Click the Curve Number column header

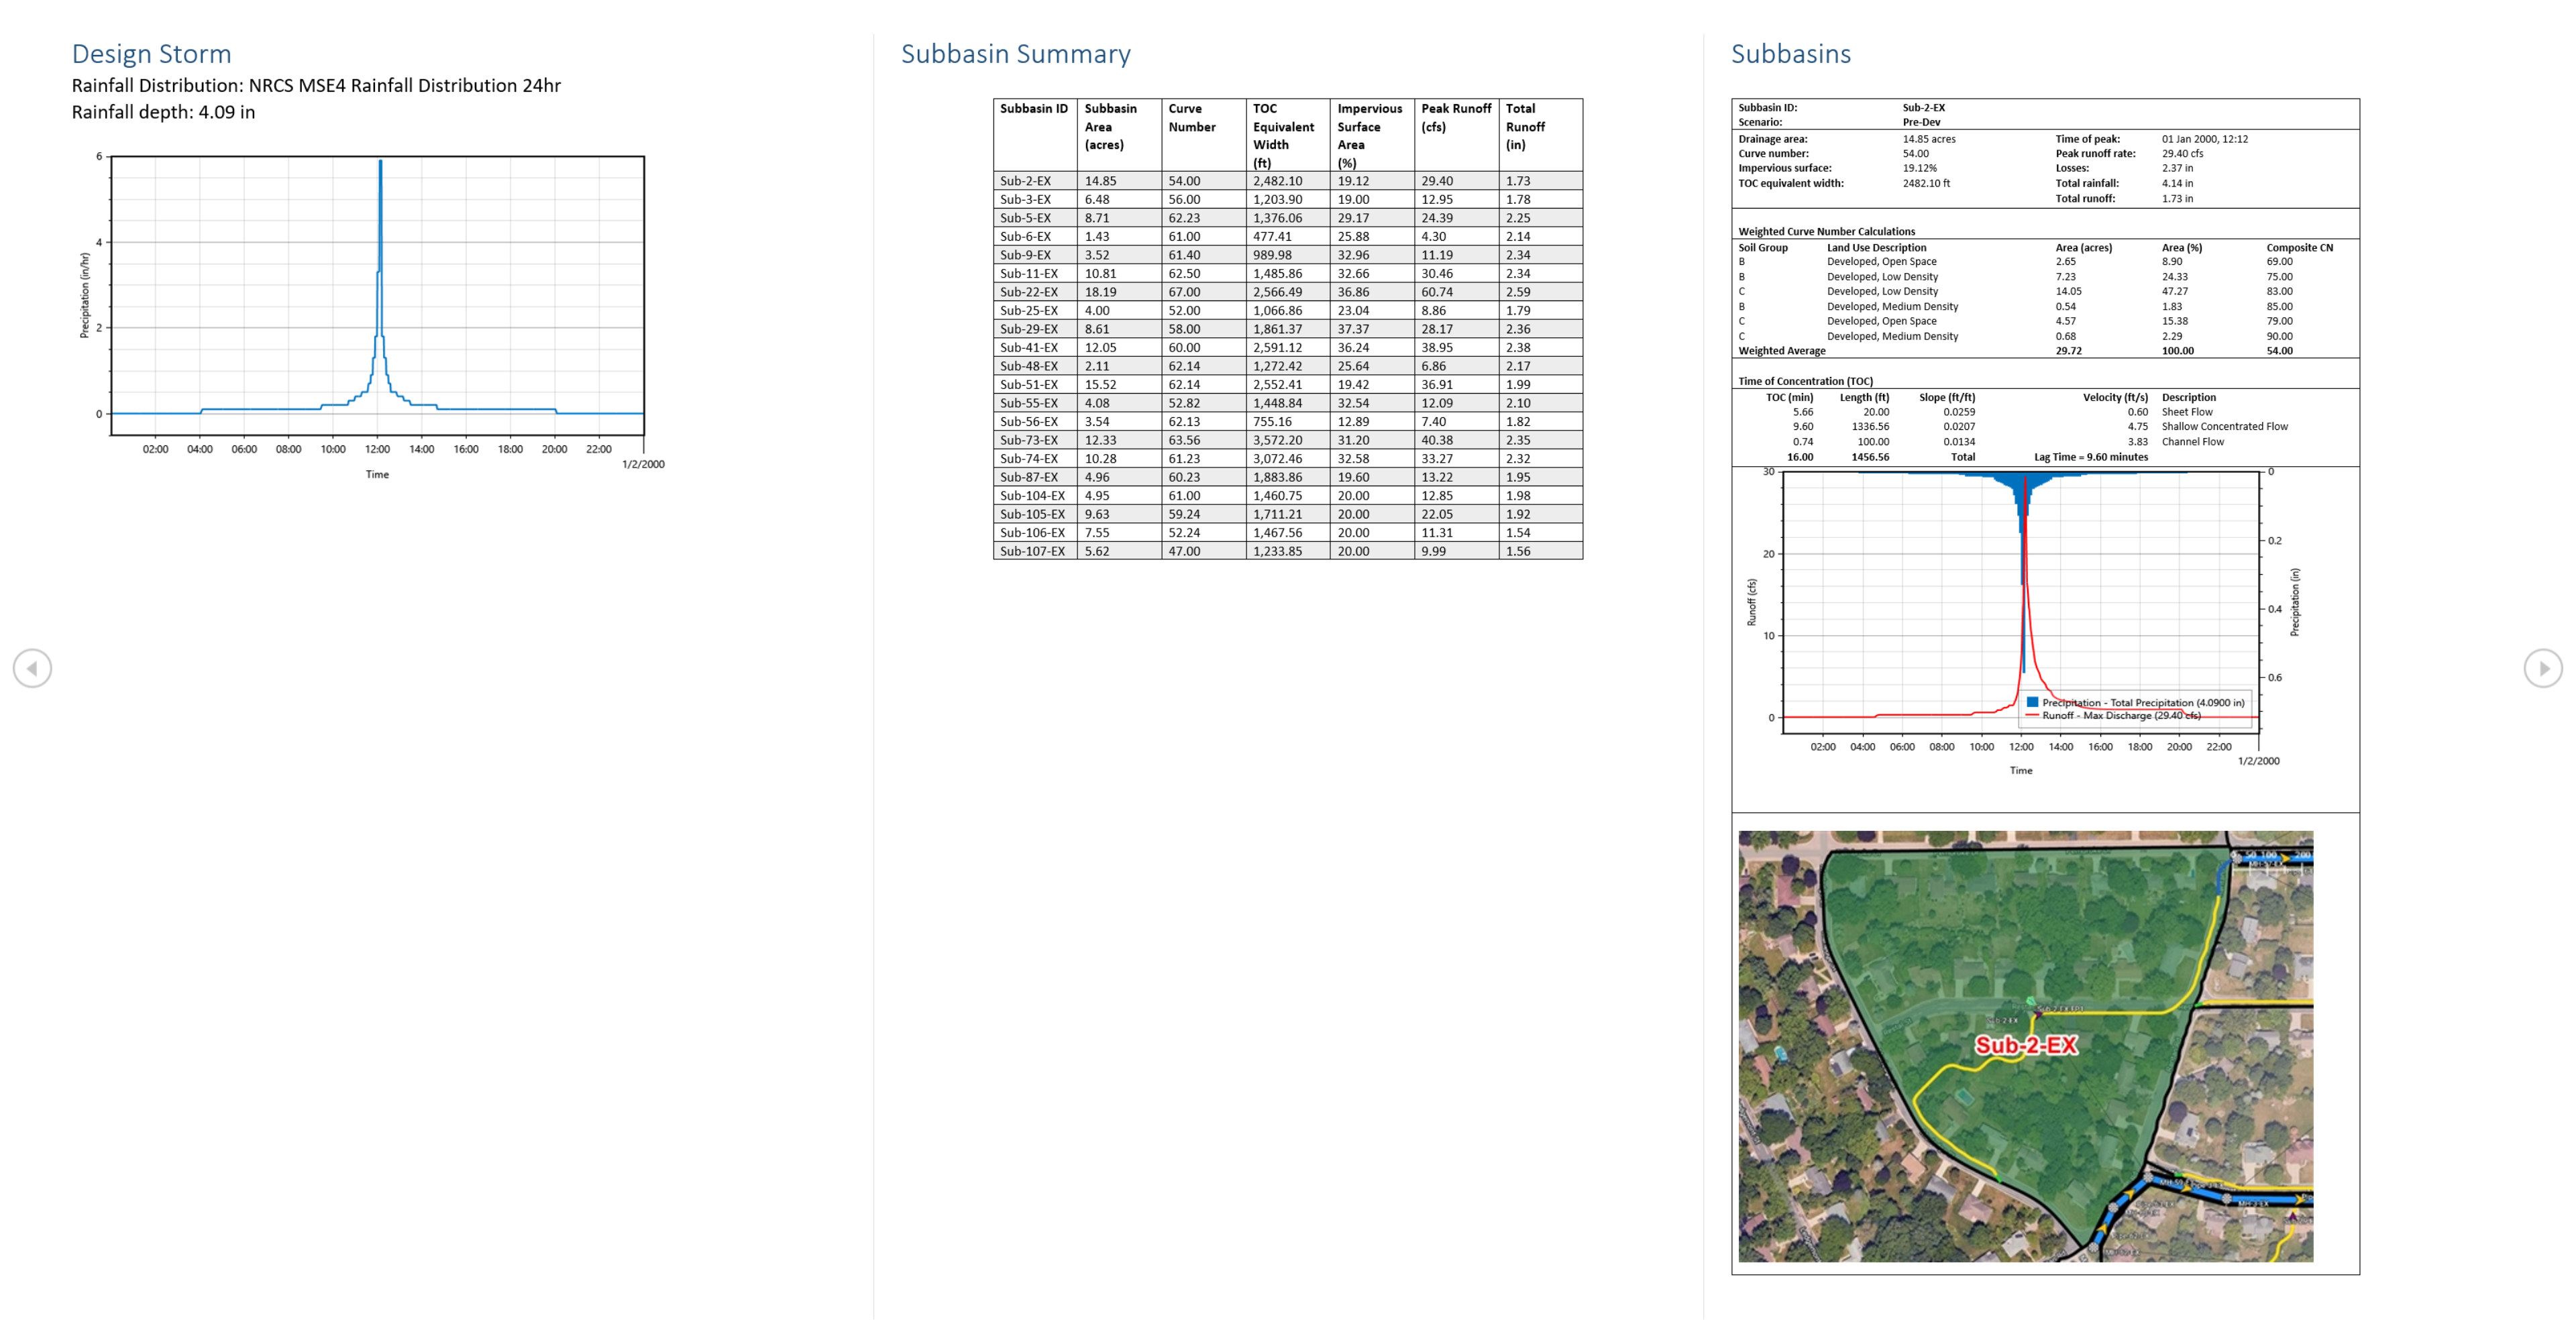tap(1191, 117)
